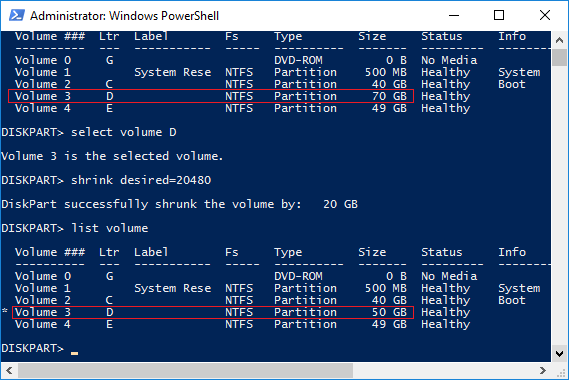Maximize the PowerShell window
This screenshot has height=380, width=569.
tap(499, 16)
